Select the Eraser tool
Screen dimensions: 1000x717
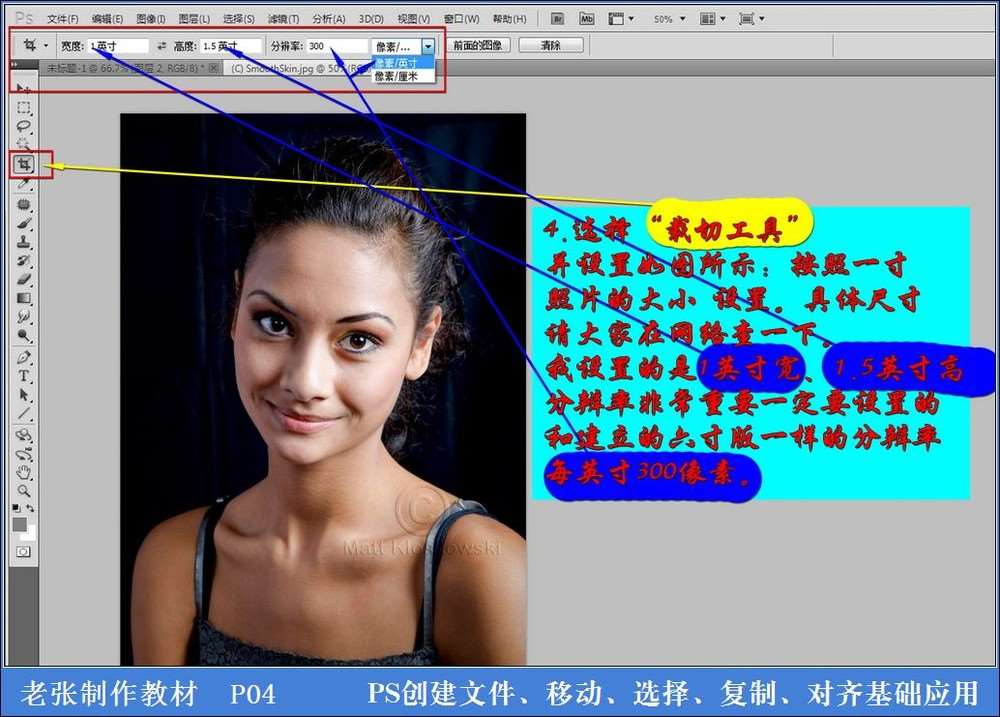(x=24, y=279)
